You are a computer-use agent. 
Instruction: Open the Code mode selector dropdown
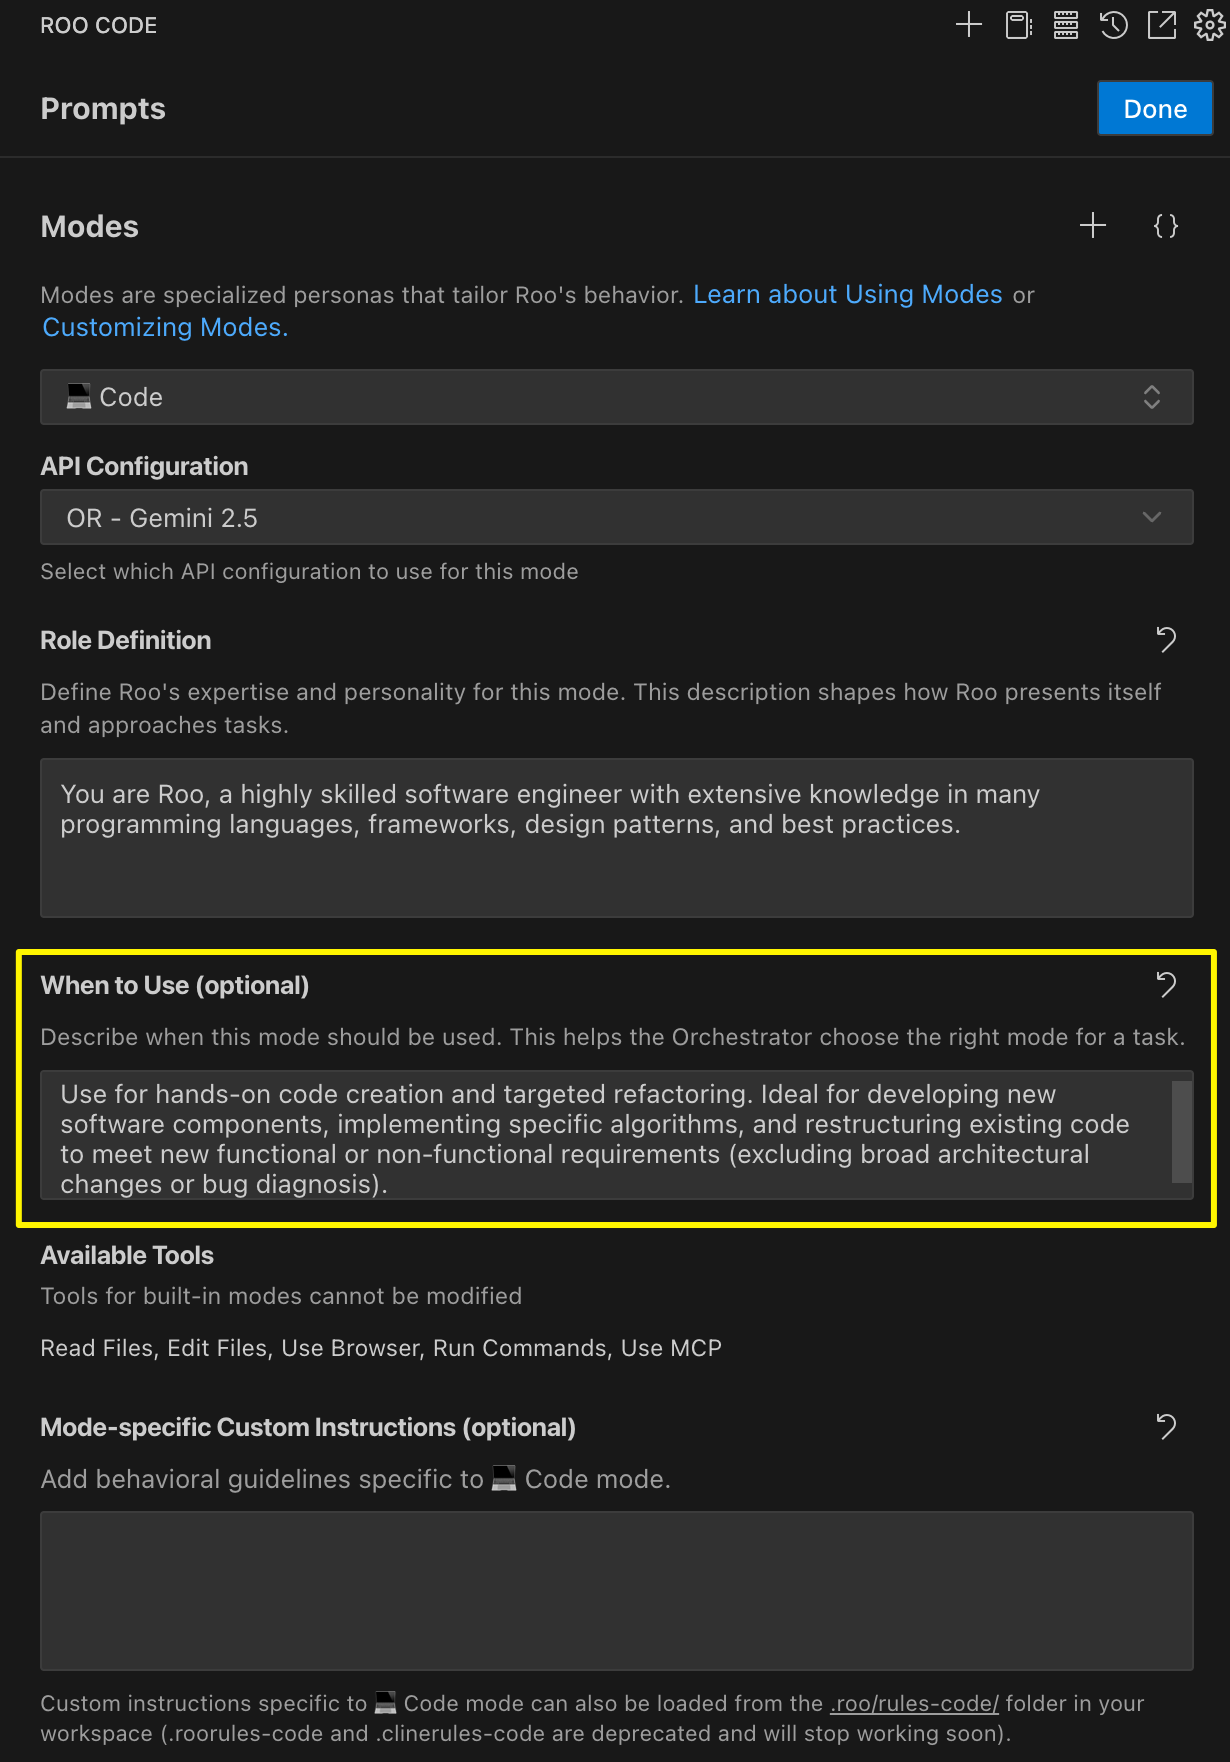coord(616,397)
